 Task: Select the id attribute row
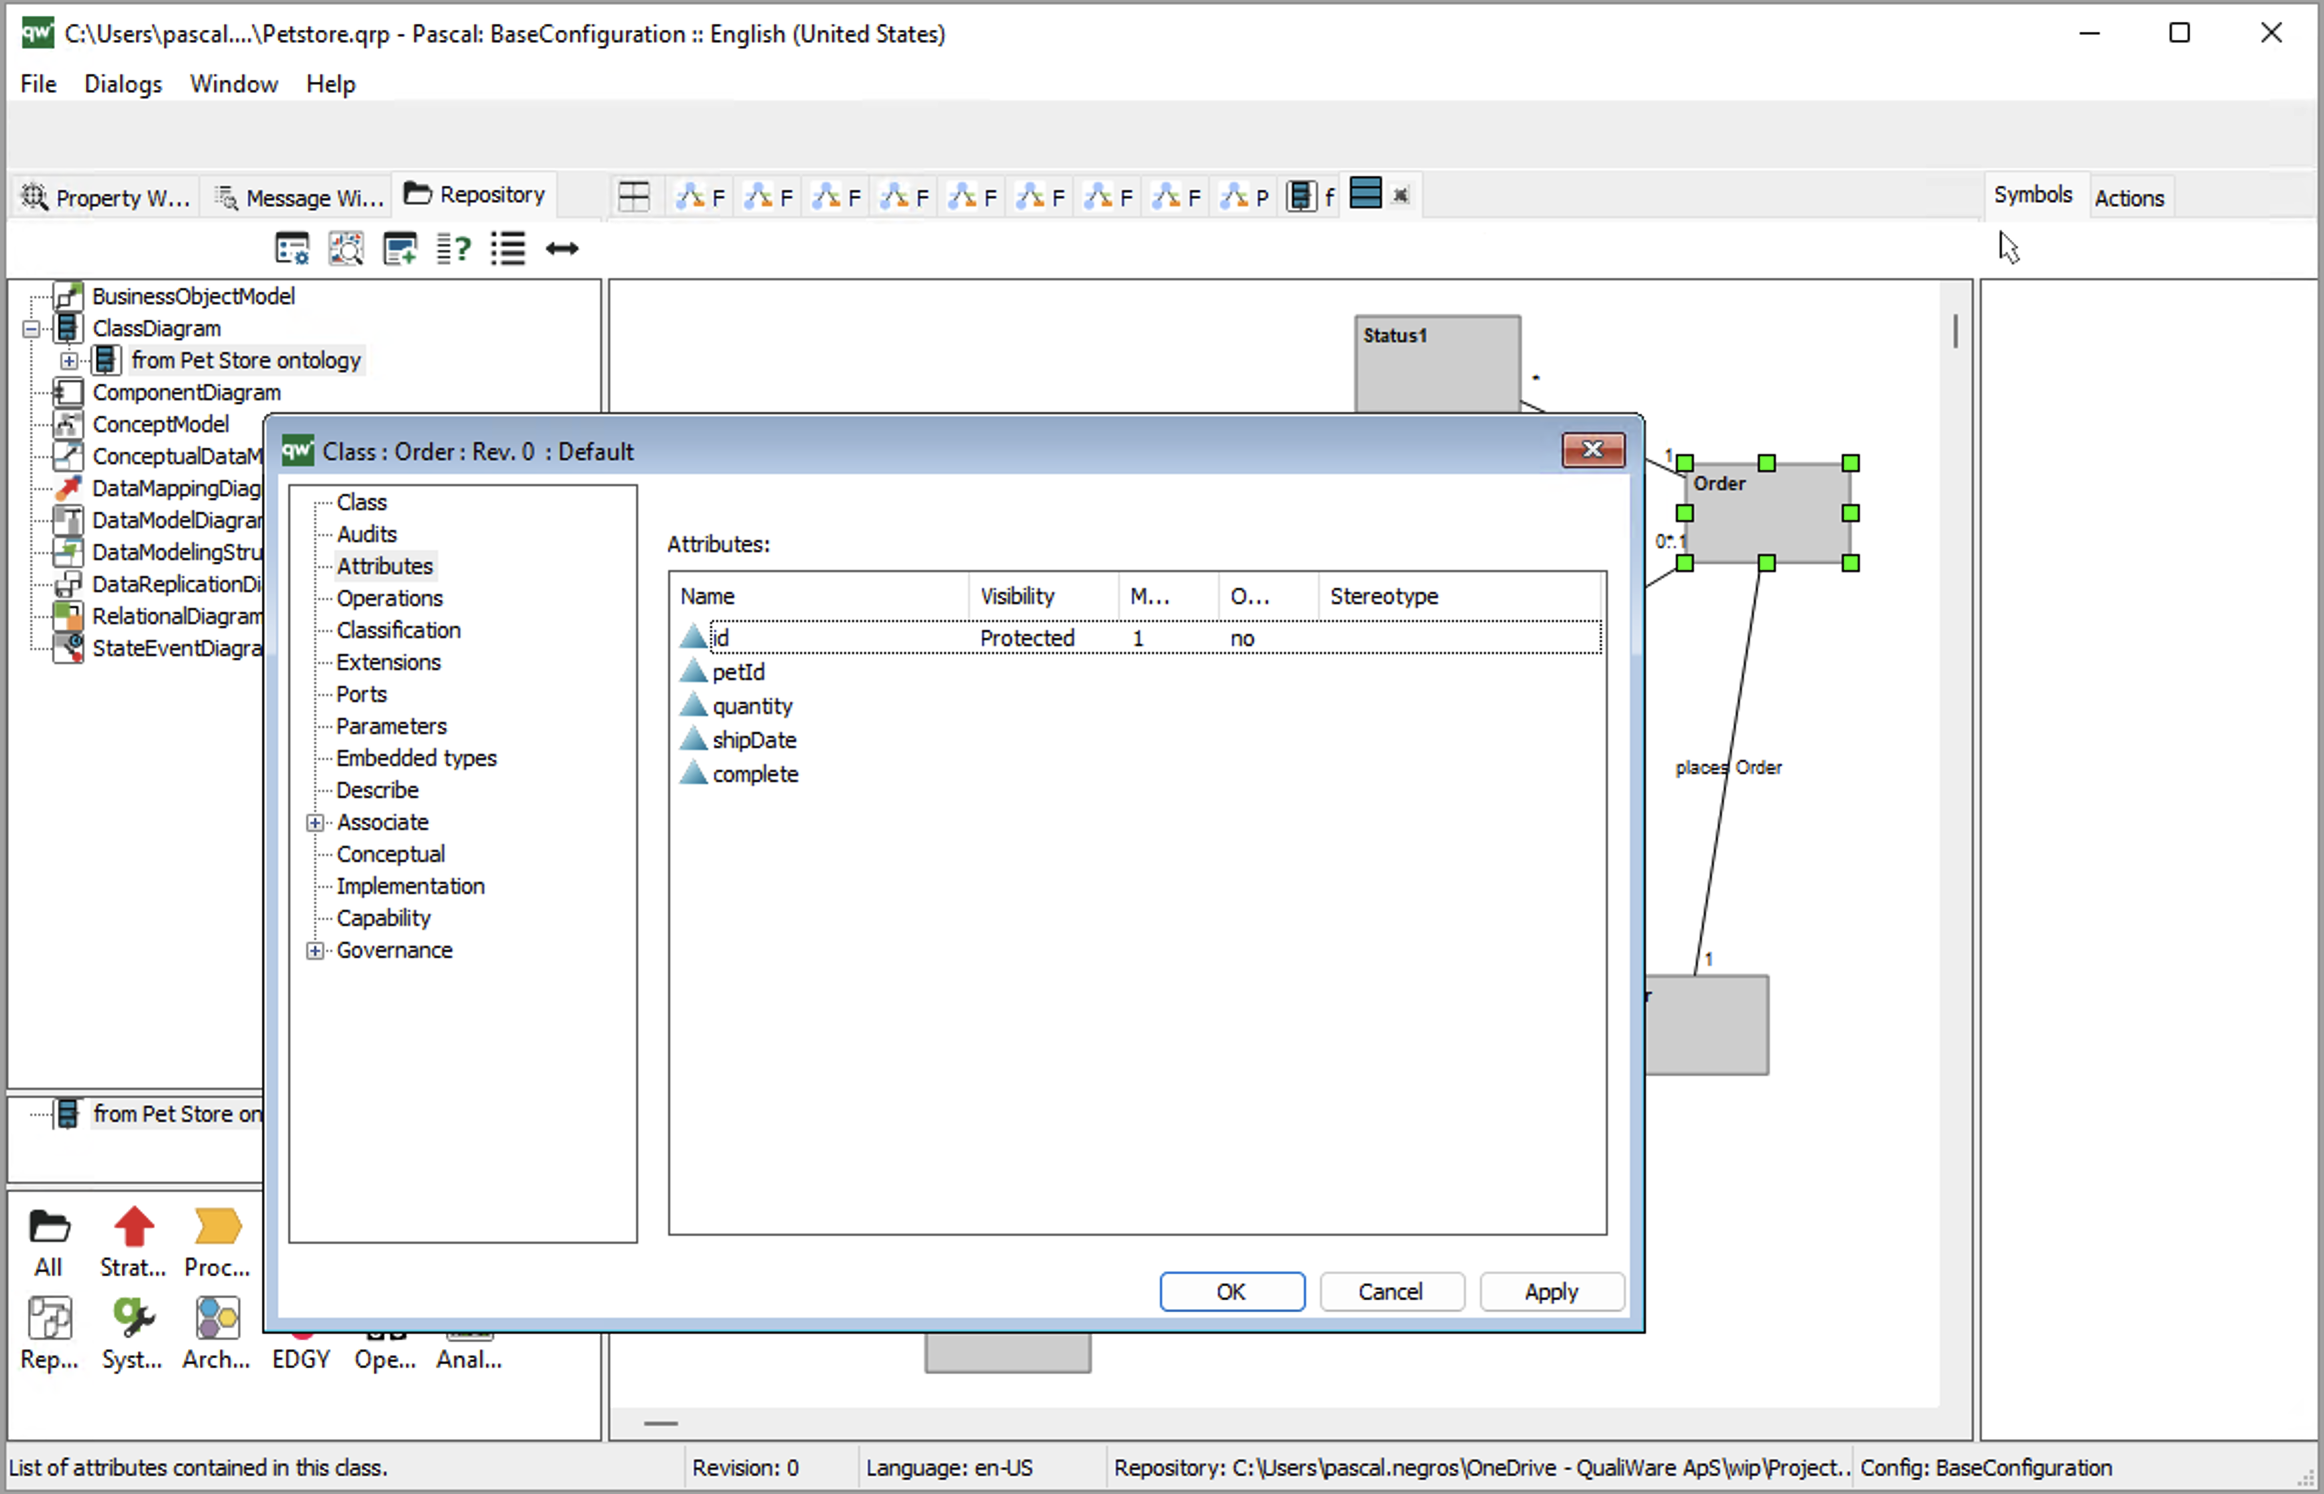tap(1139, 638)
